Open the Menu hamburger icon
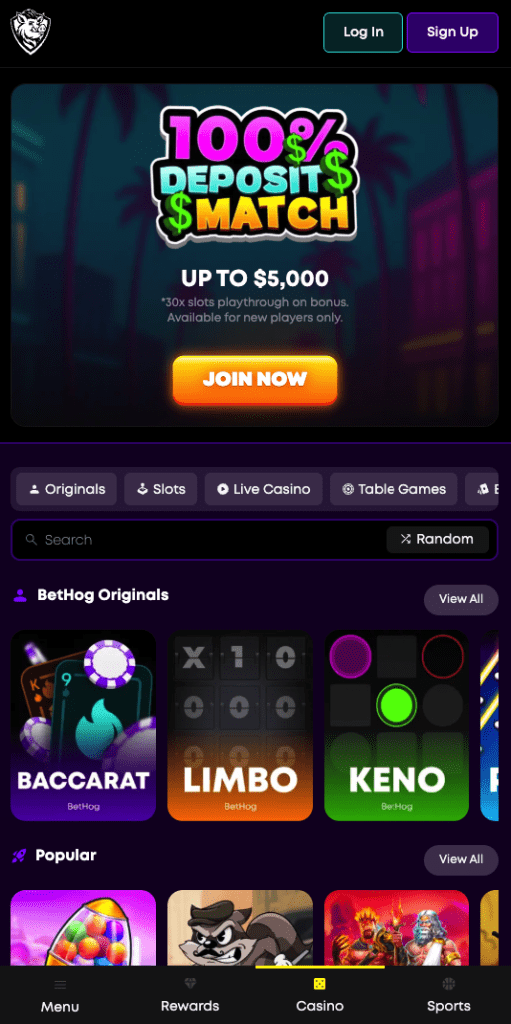The height and width of the screenshot is (1024, 511). 60,985
